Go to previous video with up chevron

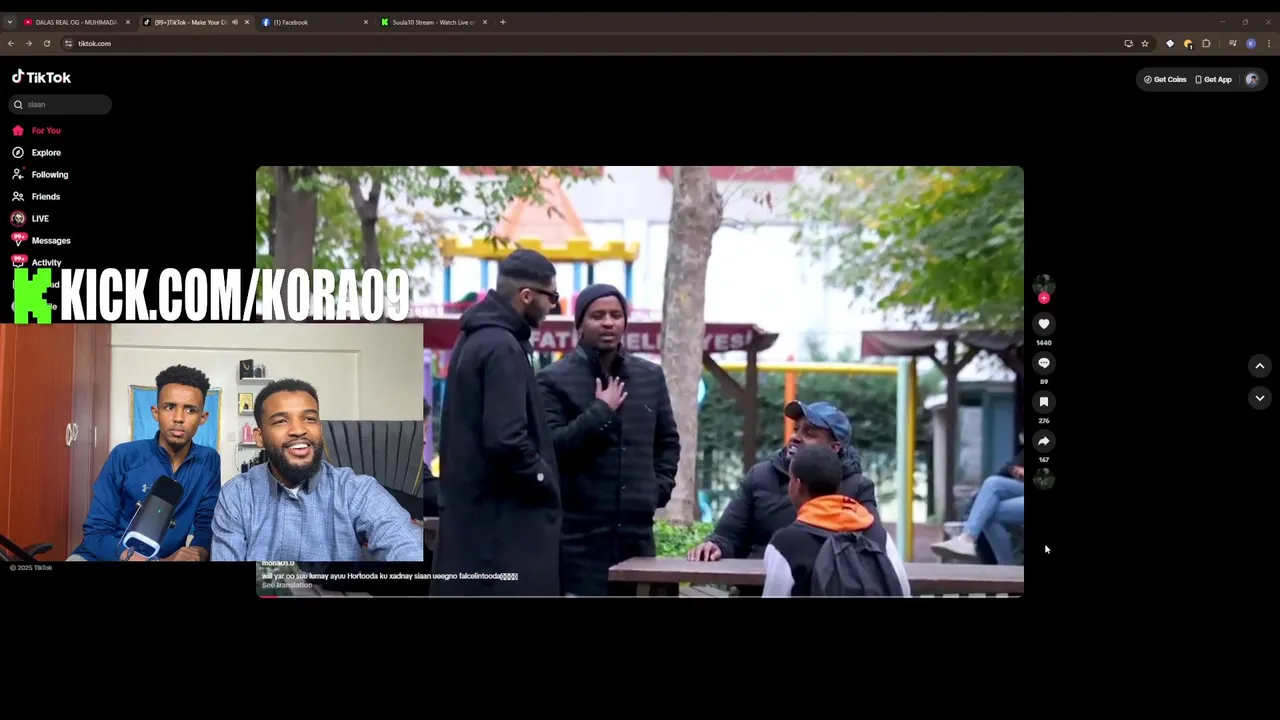[x=1260, y=366]
